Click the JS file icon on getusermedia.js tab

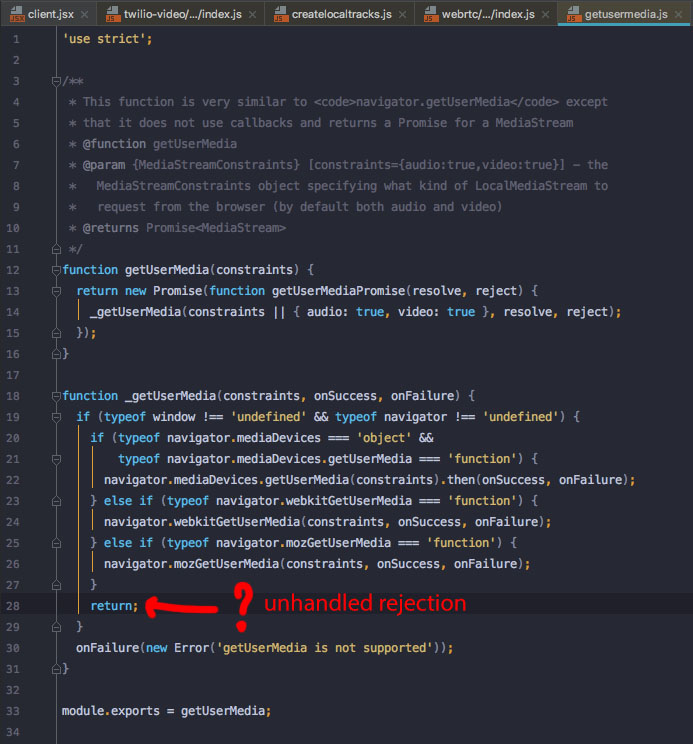pyautogui.click(x=574, y=14)
